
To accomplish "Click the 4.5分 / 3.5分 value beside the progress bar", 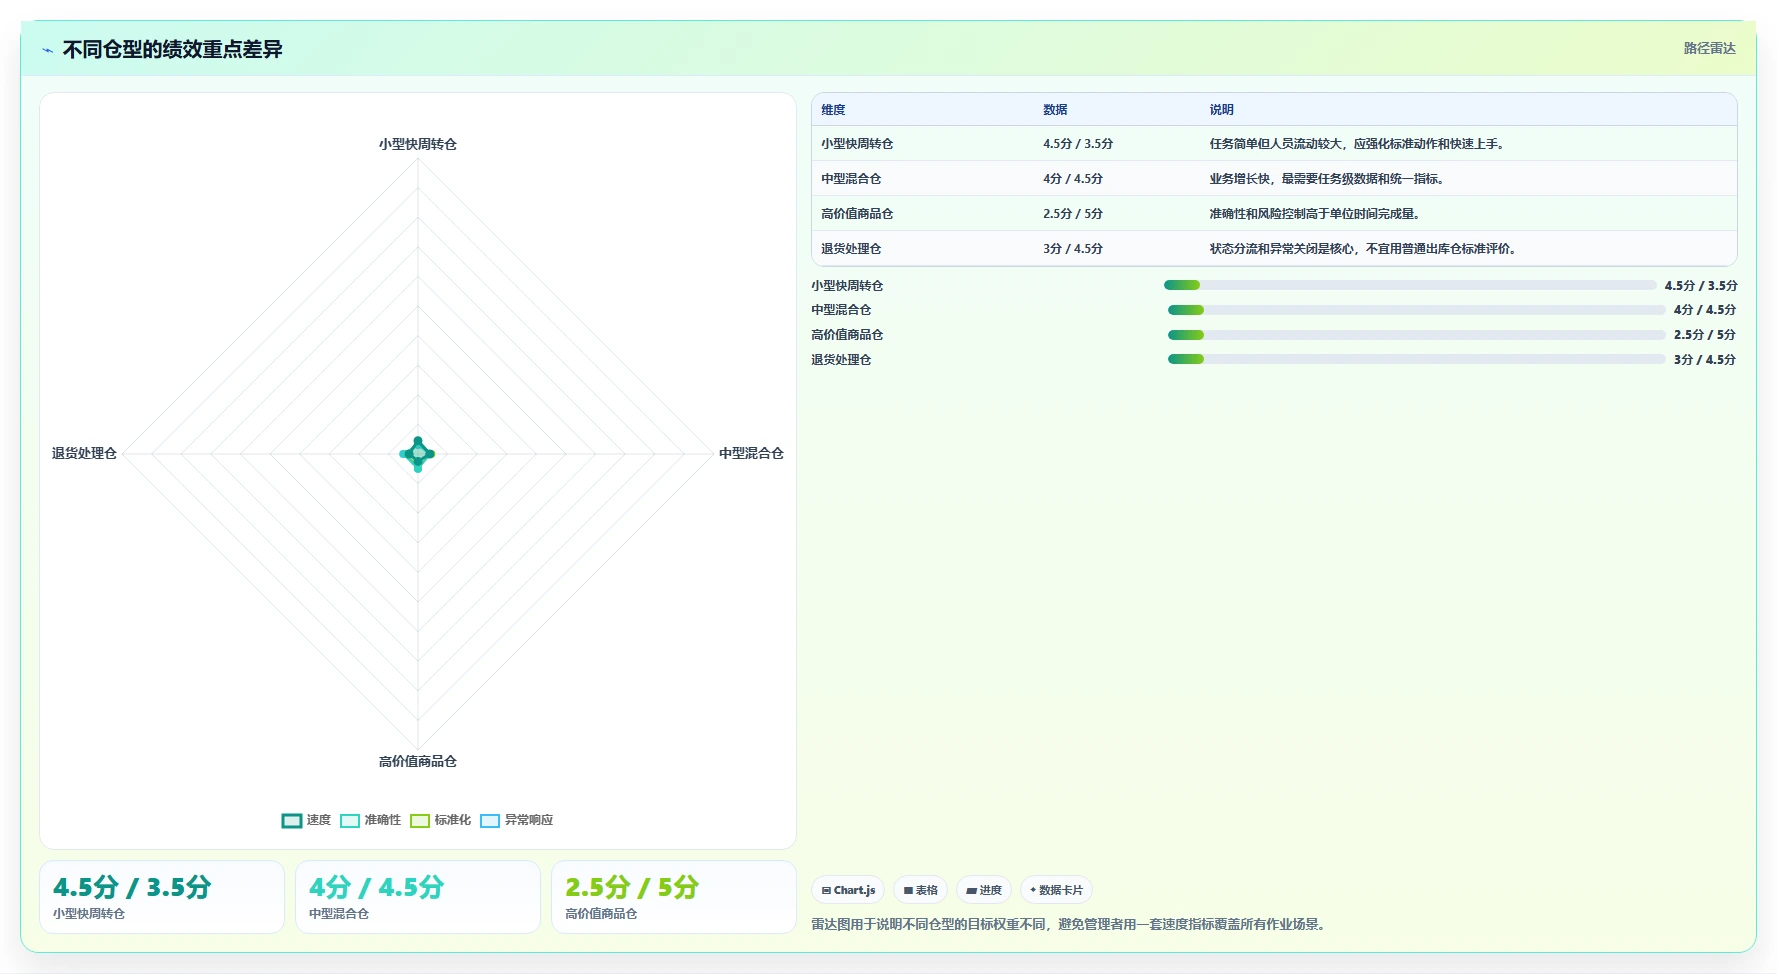I will [1701, 286].
